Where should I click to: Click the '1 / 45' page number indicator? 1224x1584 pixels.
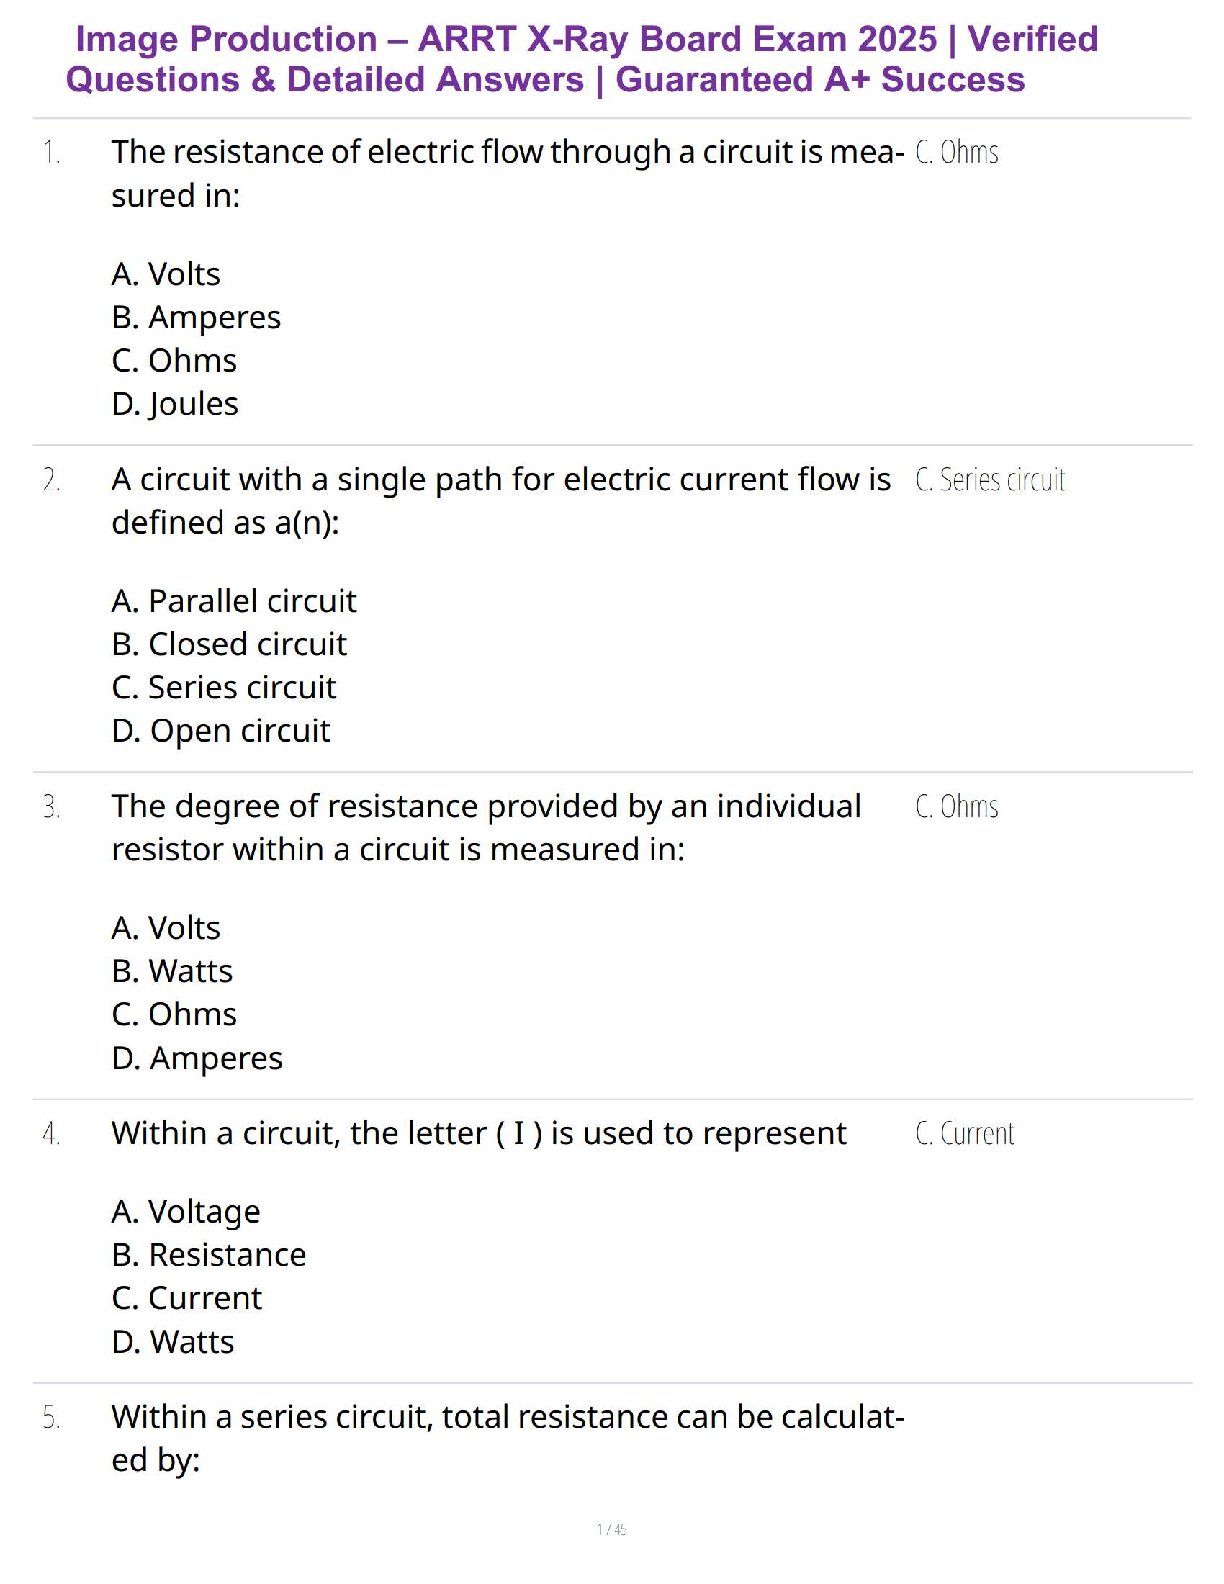pyautogui.click(x=611, y=1529)
